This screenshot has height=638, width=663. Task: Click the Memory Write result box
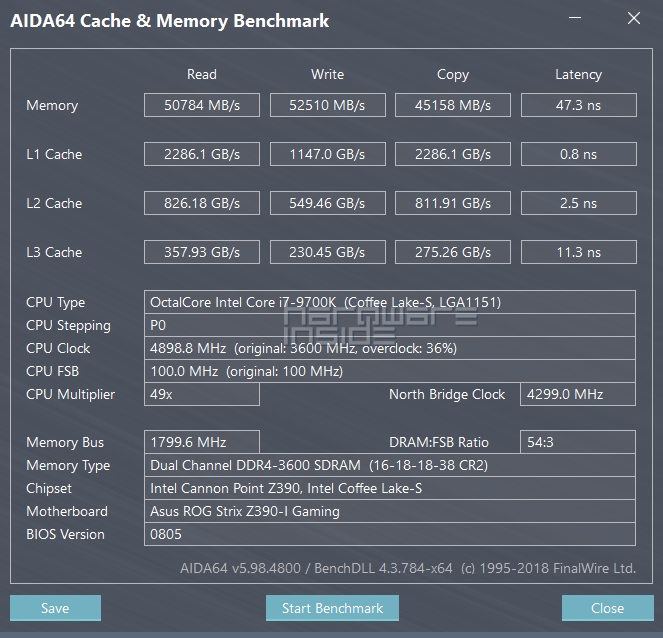click(327, 105)
